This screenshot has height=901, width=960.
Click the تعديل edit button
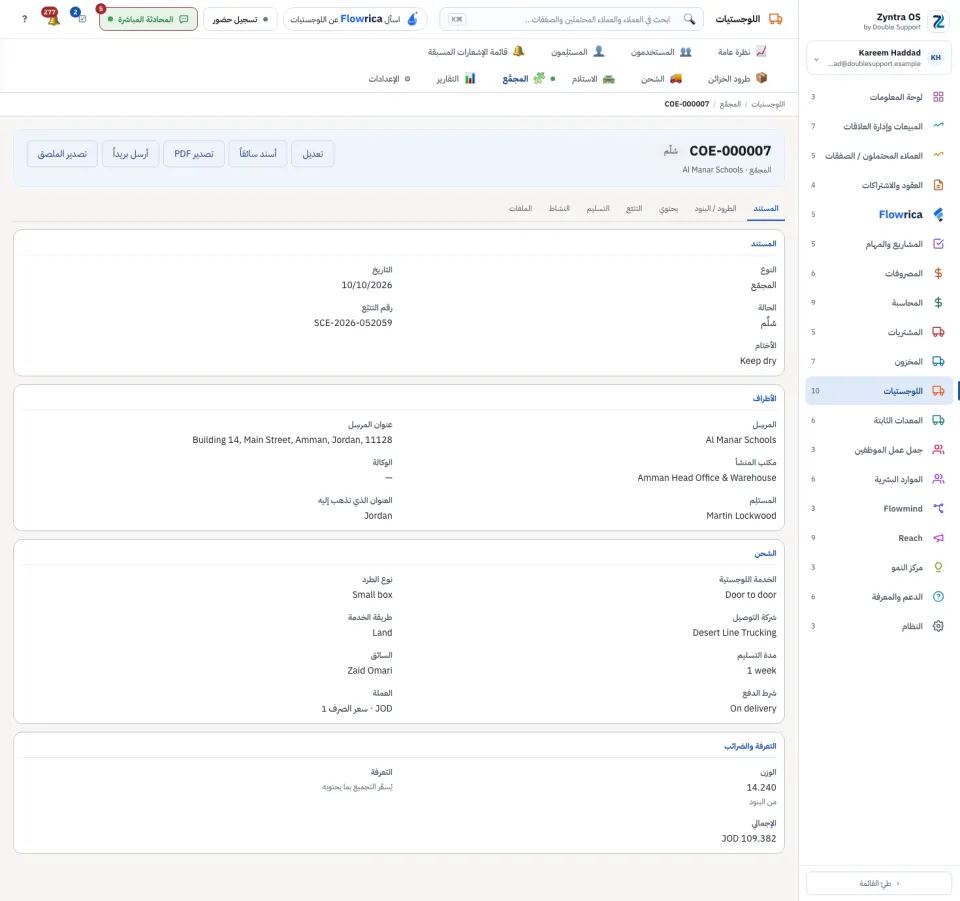tap(313, 154)
